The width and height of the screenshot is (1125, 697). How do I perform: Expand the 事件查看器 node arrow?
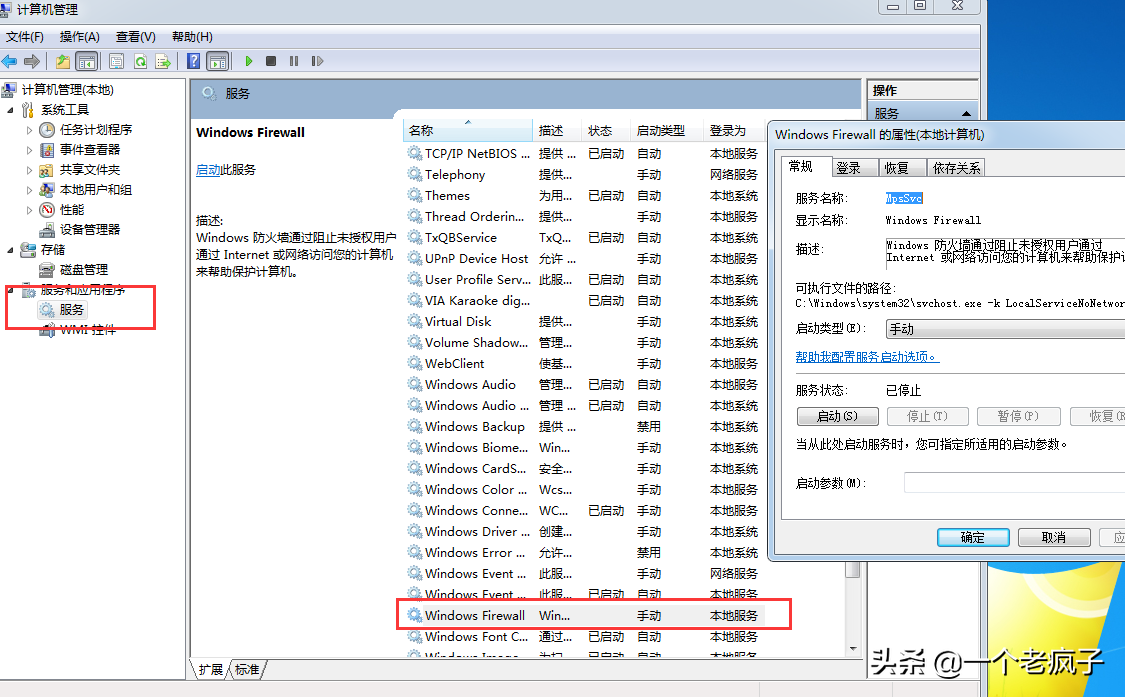(29, 150)
